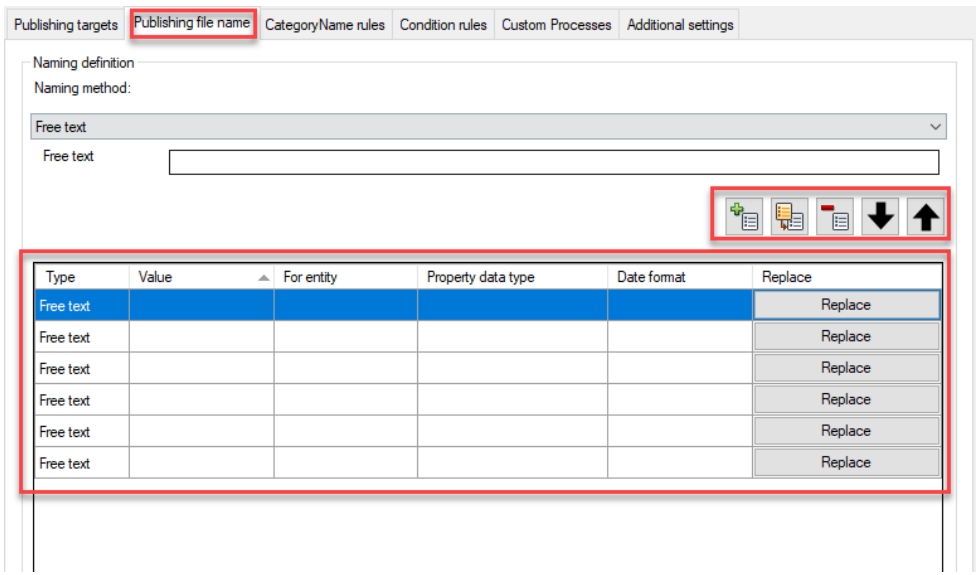This screenshot has height=575, width=977.
Task: Click the Replace button in the third row
Action: pyautogui.click(x=846, y=368)
